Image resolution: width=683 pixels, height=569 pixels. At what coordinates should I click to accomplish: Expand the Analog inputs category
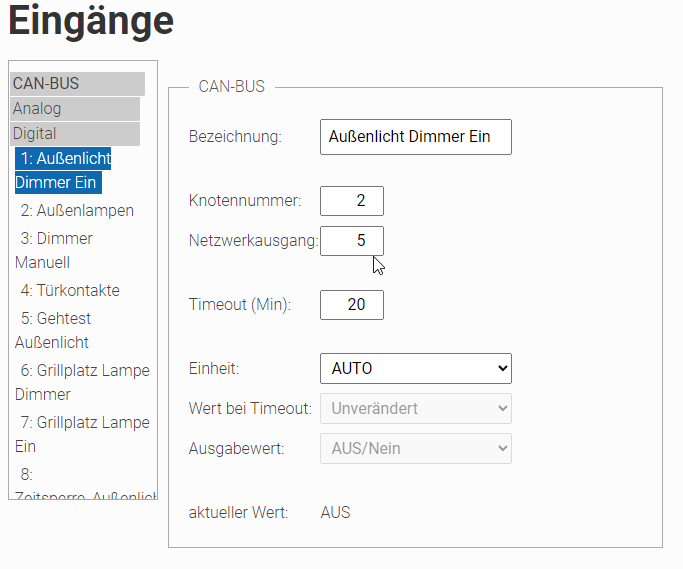[75, 109]
